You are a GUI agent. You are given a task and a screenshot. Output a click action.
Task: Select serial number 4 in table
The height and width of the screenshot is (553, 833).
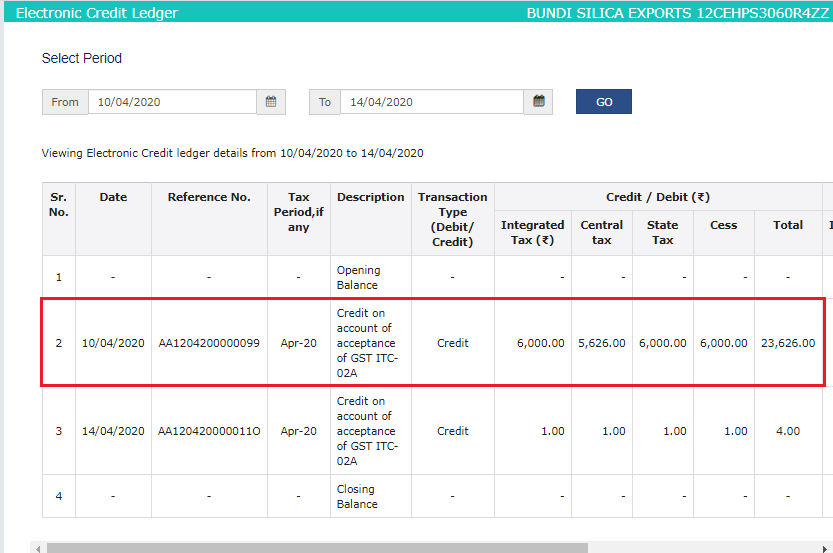pos(58,496)
